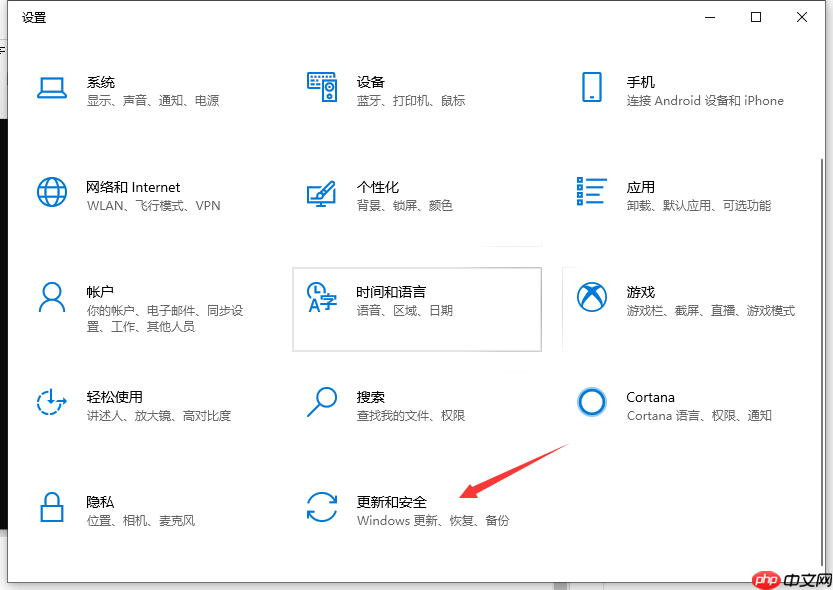Maximize the 设置 window

click(756, 17)
